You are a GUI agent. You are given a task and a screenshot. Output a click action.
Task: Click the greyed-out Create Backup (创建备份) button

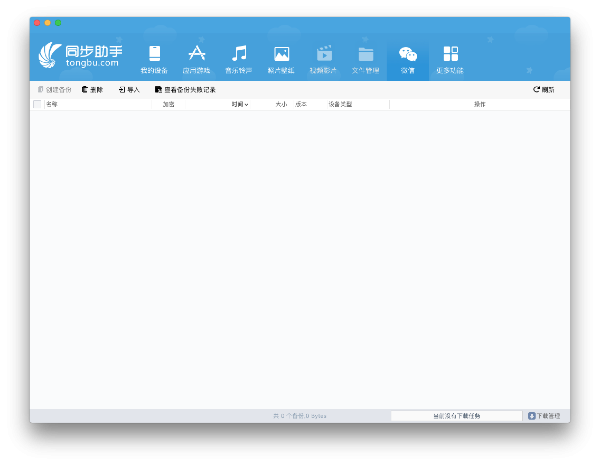[54, 90]
